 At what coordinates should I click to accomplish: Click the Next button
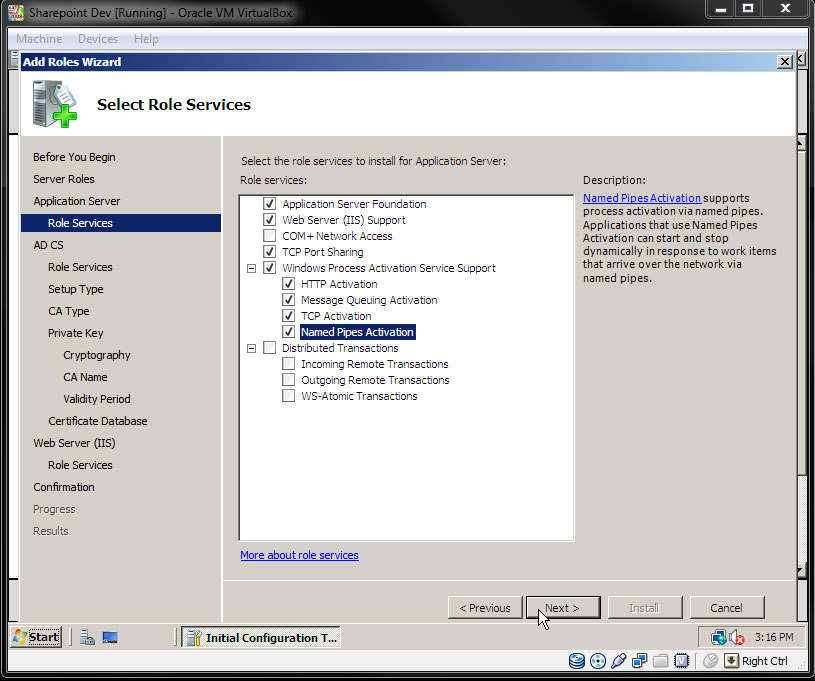click(563, 608)
